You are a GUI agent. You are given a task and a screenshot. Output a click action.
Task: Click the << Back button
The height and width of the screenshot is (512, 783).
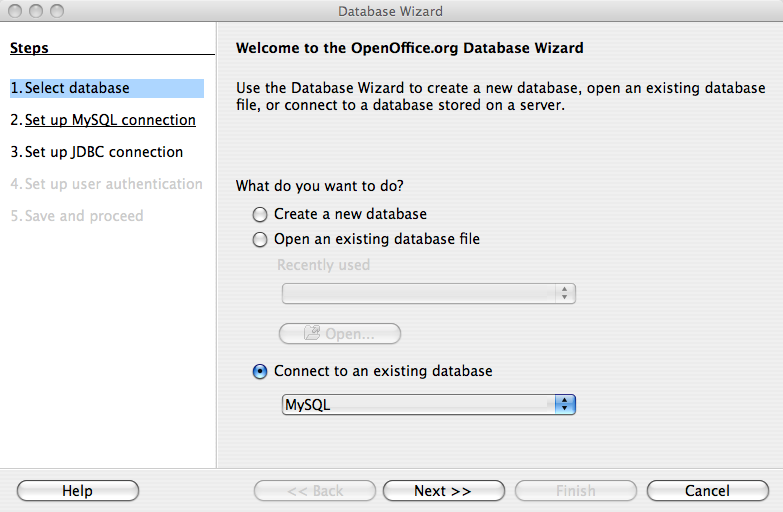(315, 491)
